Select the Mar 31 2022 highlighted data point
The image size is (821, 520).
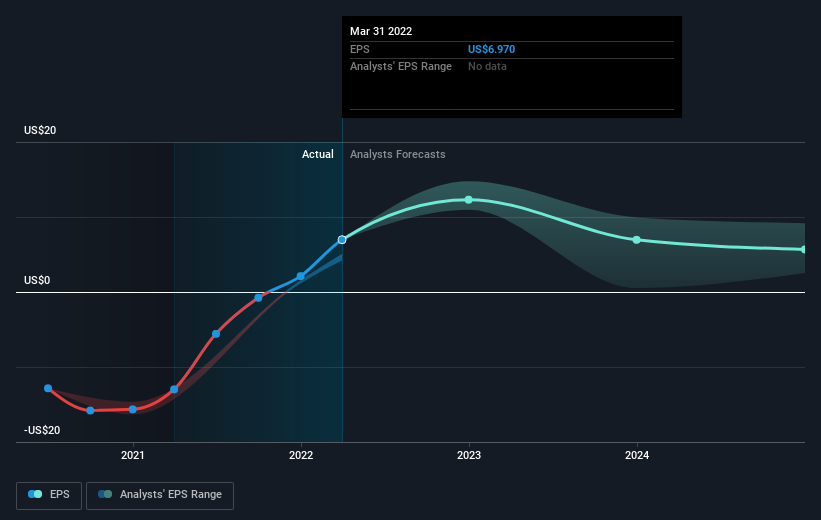(342, 240)
